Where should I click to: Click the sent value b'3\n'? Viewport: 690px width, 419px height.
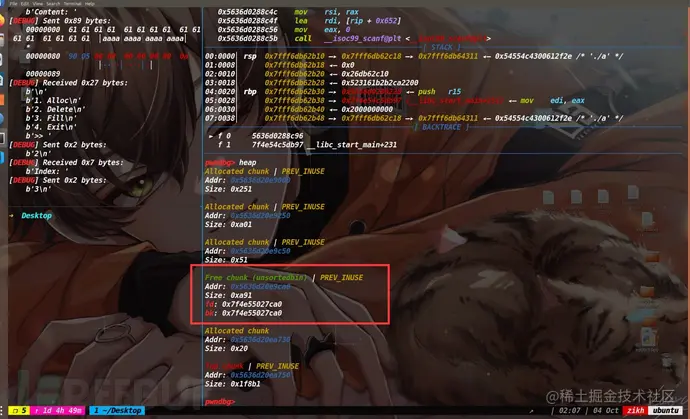pyautogui.click(x=38, y=189)
